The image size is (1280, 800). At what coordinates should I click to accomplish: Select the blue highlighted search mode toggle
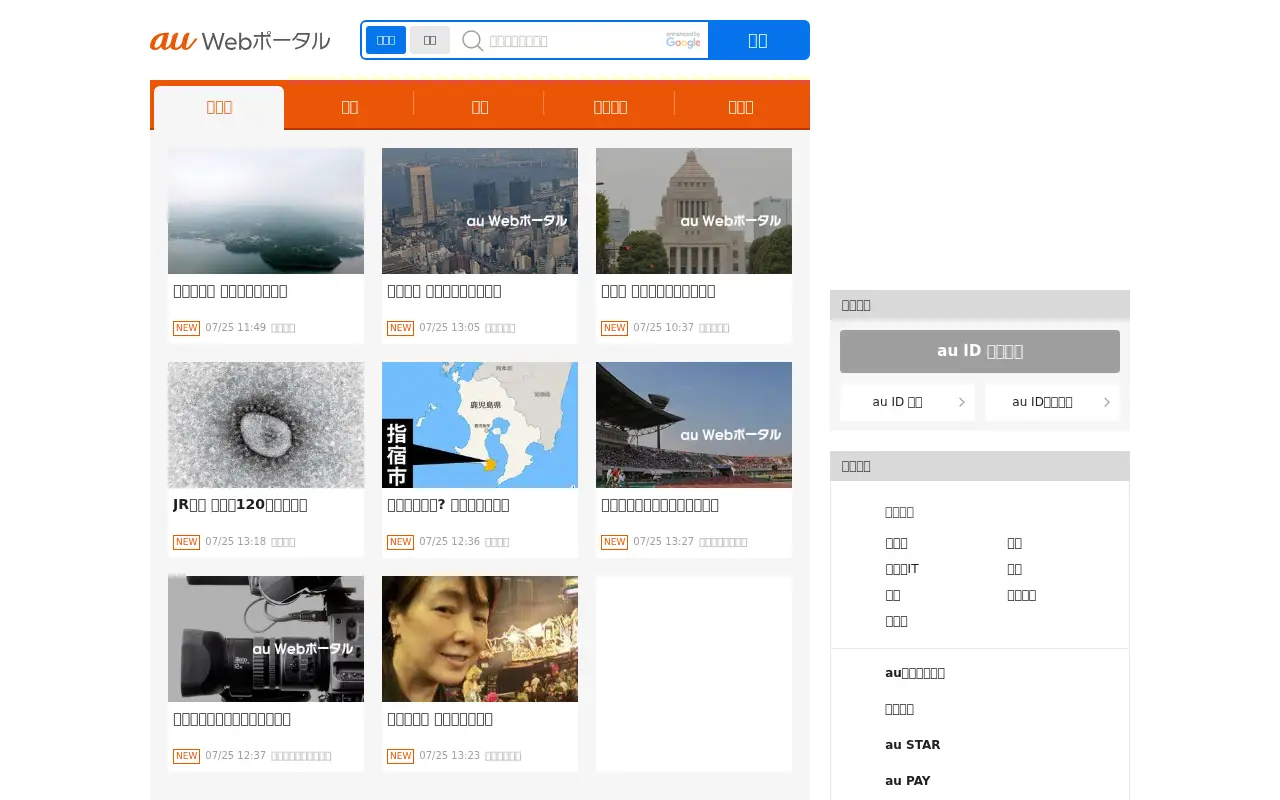click(x=386, y=40)
